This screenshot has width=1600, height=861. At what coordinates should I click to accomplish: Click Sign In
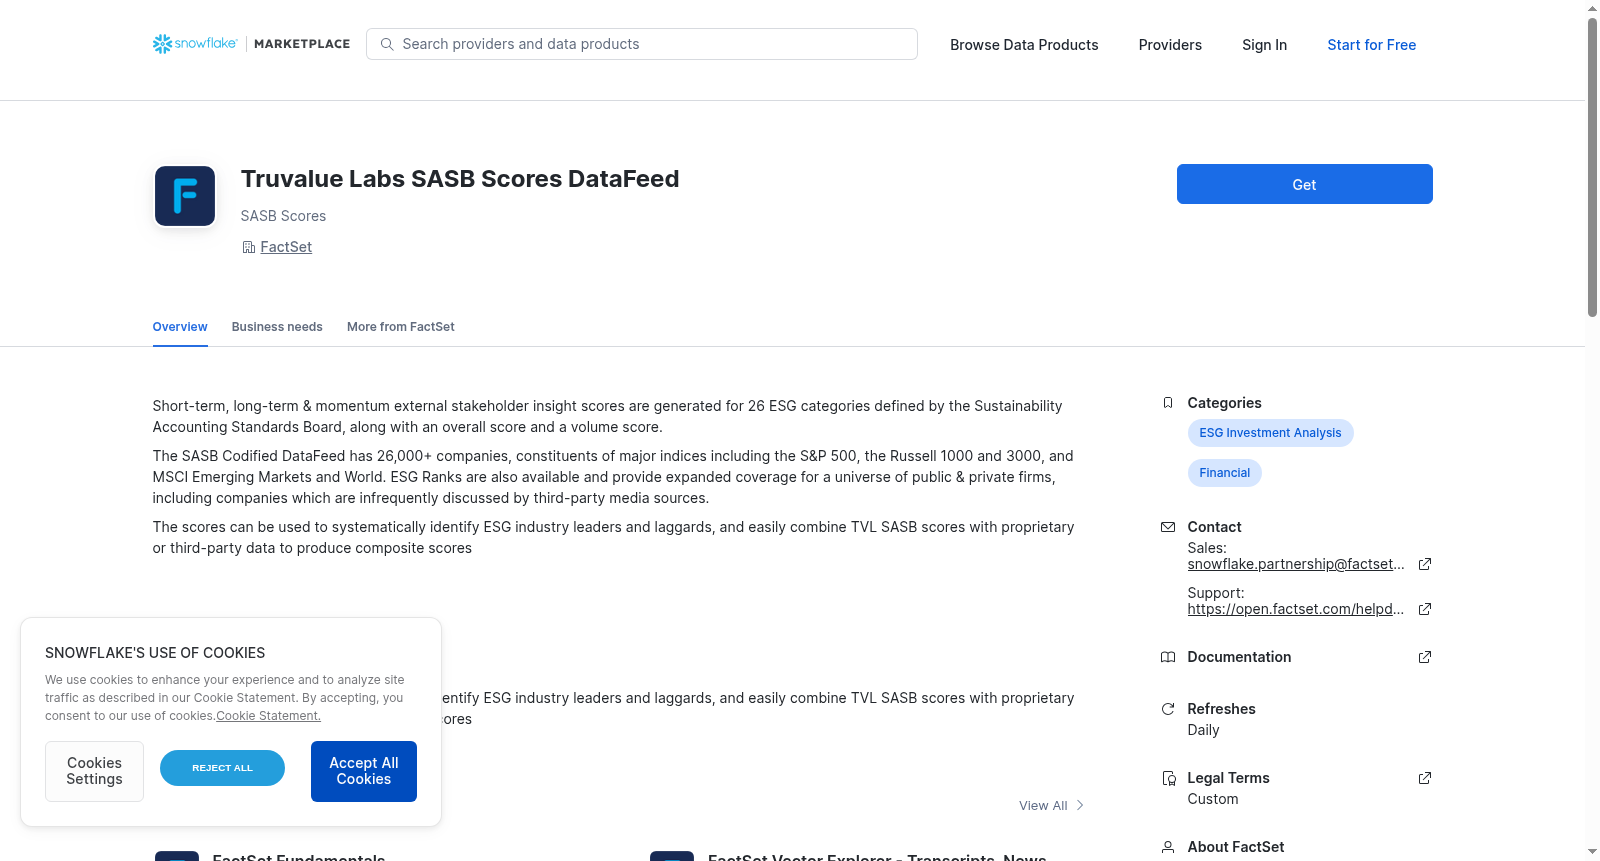pos(1264,45)
